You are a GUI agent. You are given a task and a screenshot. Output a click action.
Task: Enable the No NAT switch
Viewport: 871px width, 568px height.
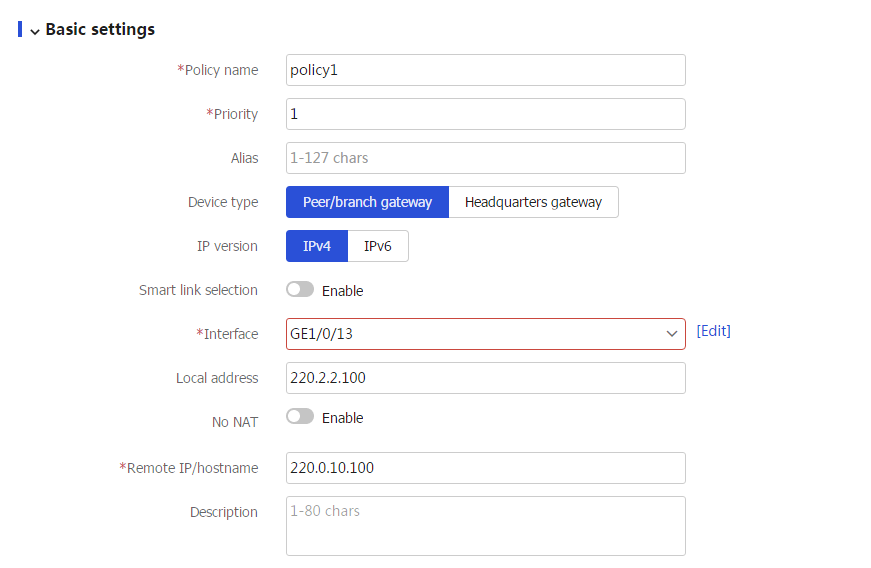300,416
